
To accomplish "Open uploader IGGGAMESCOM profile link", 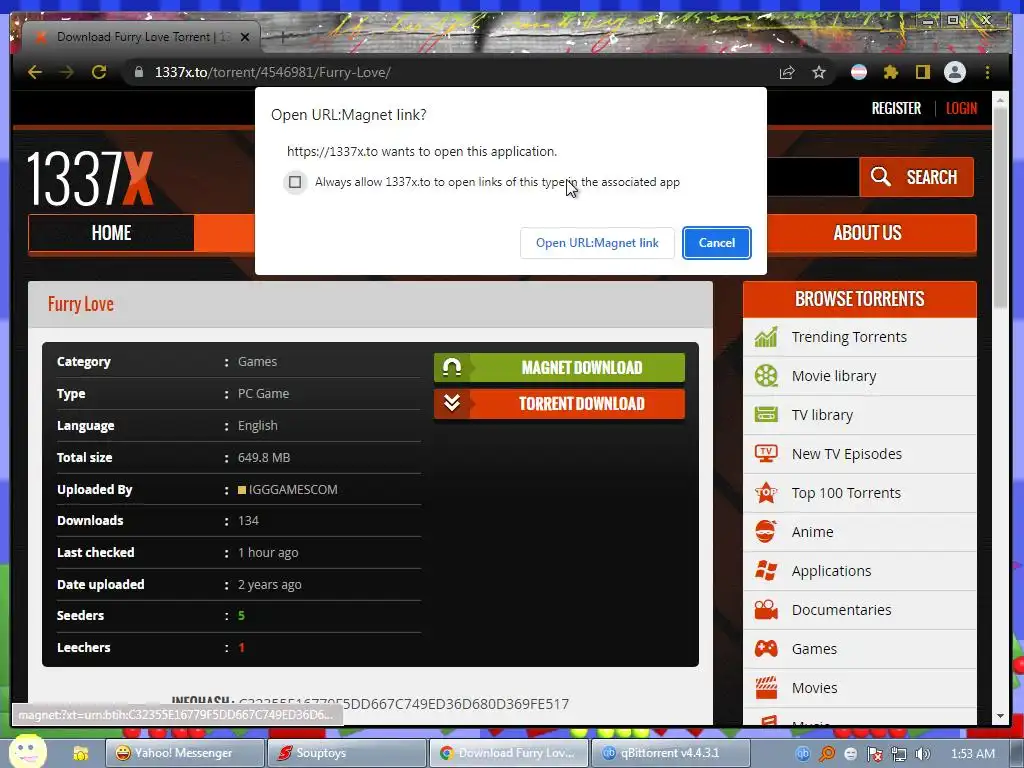I will point(293,489).
